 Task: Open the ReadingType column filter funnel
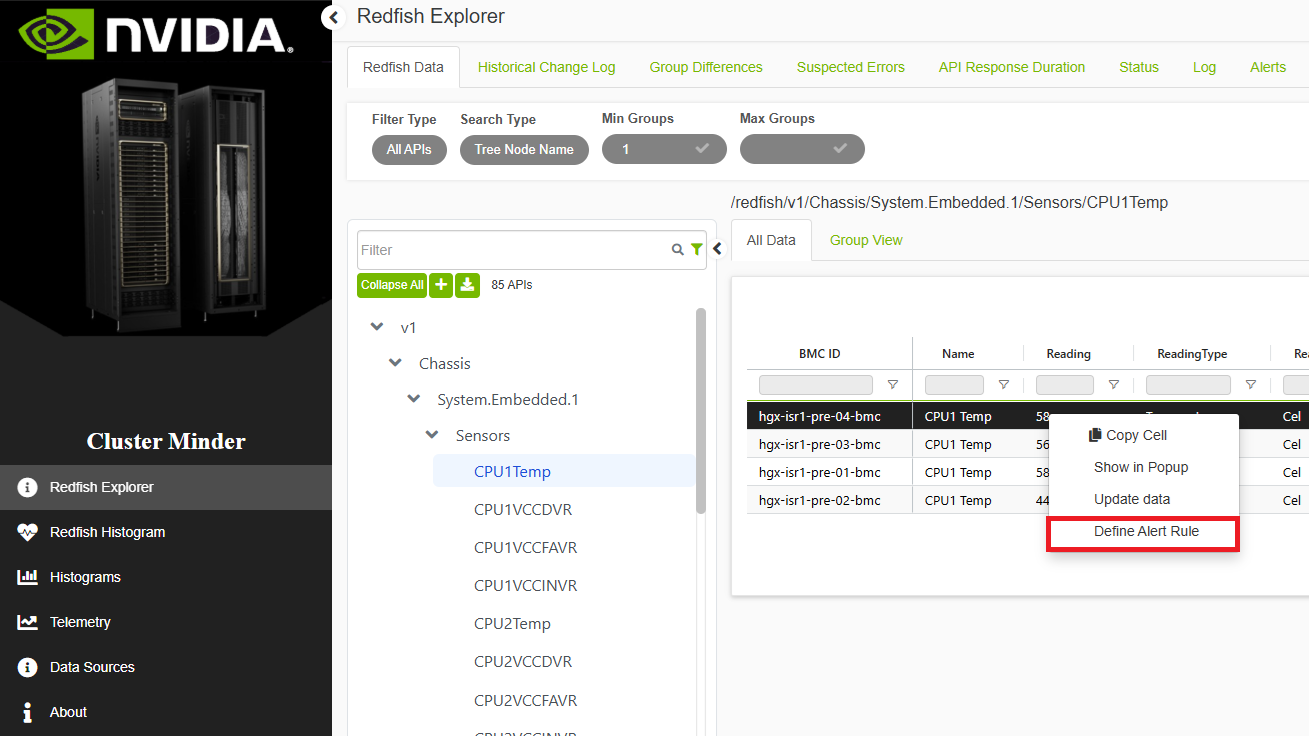click(x=1251, y=385)
